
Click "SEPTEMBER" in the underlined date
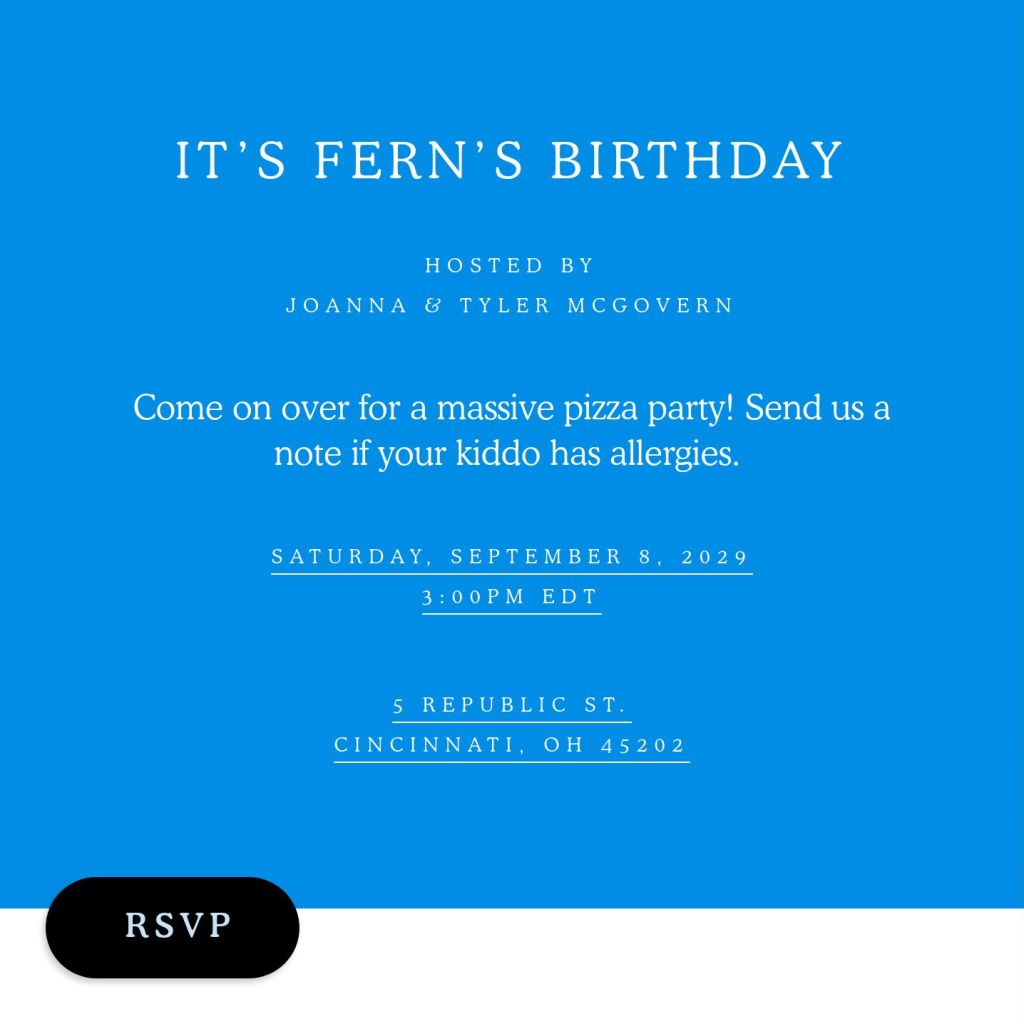click(540, 556)
